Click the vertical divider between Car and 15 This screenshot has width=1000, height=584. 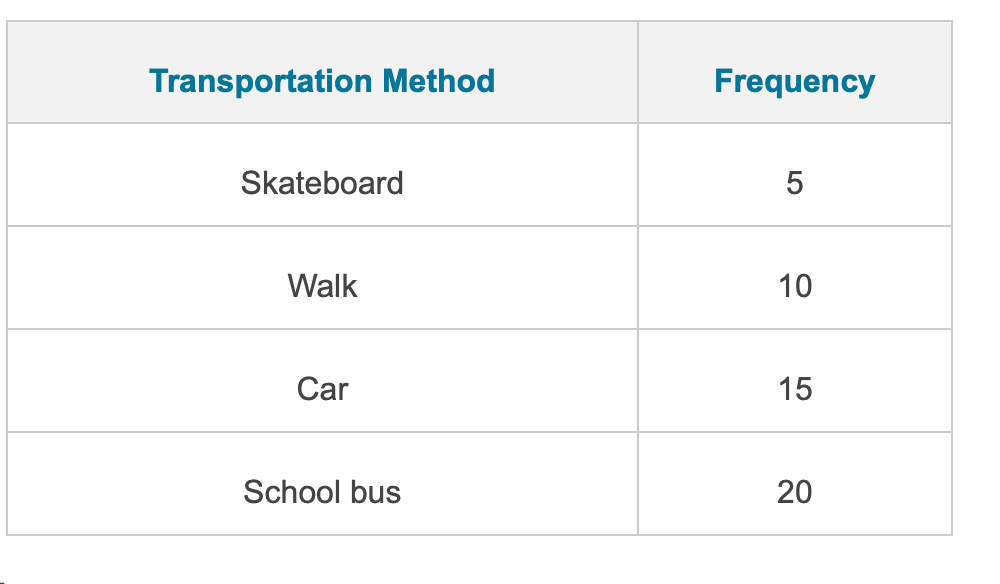[x=638, y=381]
